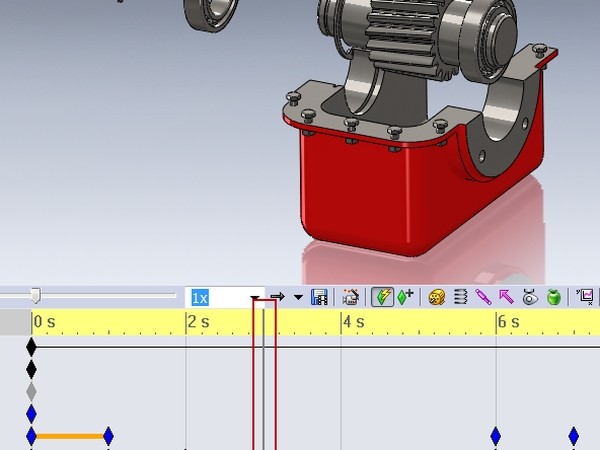Click the orange change bar between keys
This screenshot has width=600, height=450.
[70, 436]
